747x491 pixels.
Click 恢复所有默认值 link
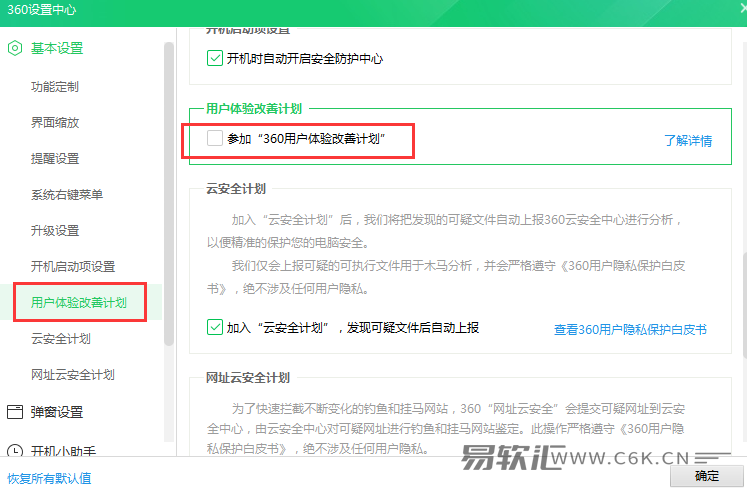tap(49, 478)
